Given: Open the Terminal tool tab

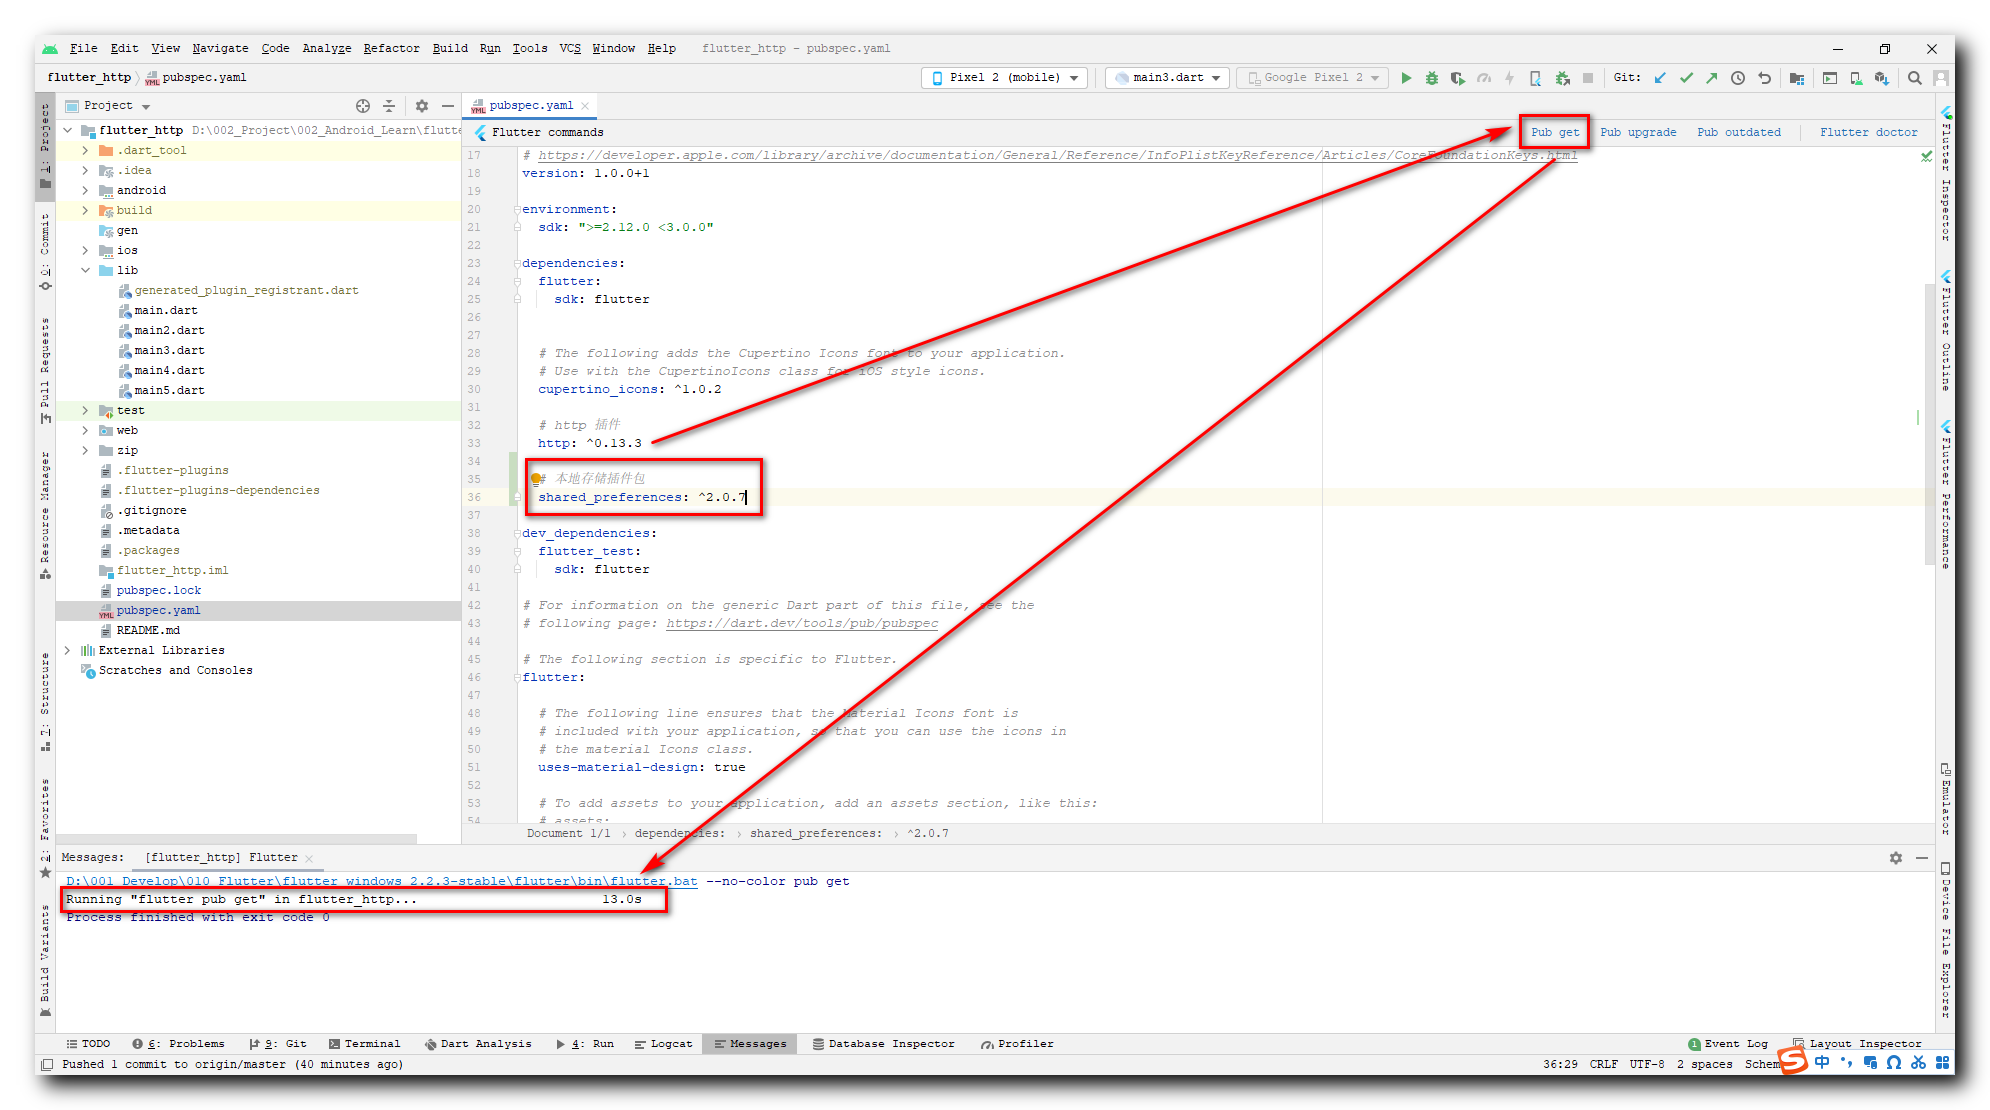Looking at the screenshot, I should [364, 1044].
